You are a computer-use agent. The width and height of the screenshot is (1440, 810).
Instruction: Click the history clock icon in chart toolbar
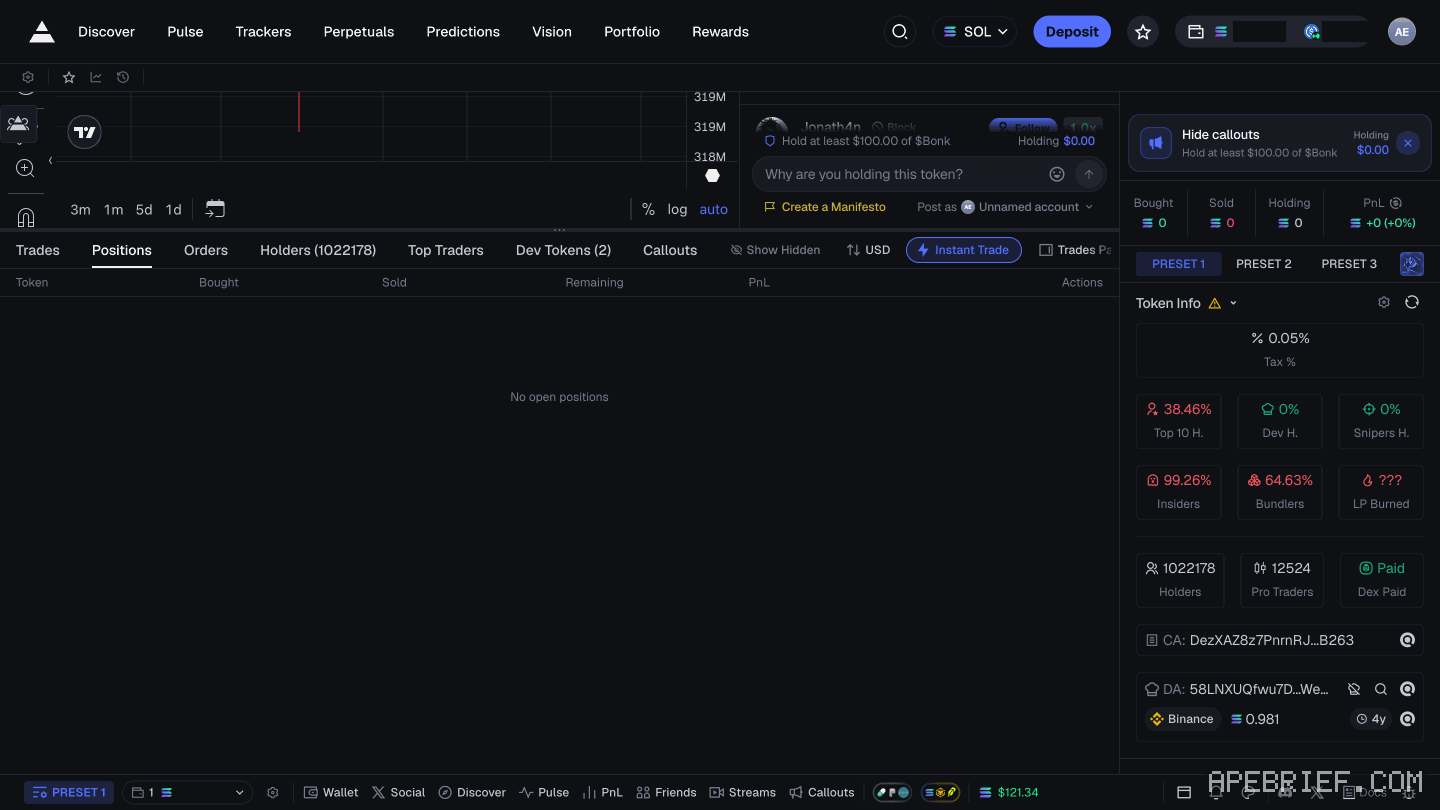(x=123, y=77)
